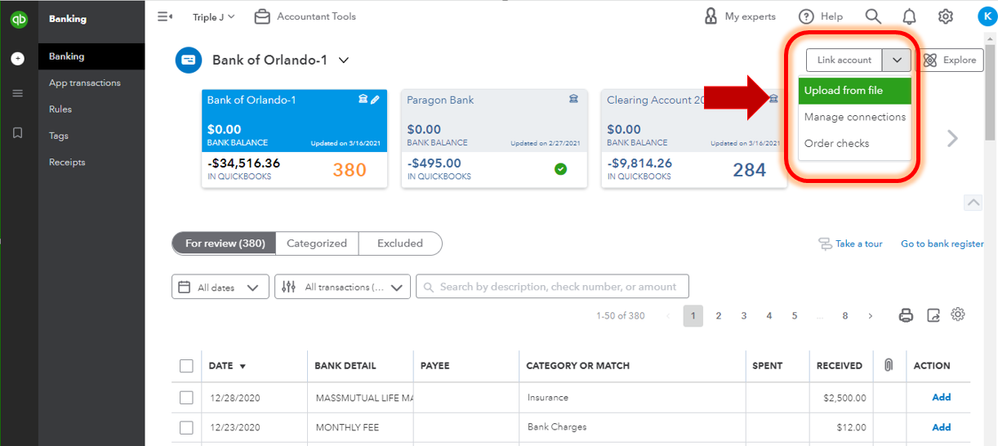
Task: Click blue bank account card icon
Action: [x=188, y=60]
